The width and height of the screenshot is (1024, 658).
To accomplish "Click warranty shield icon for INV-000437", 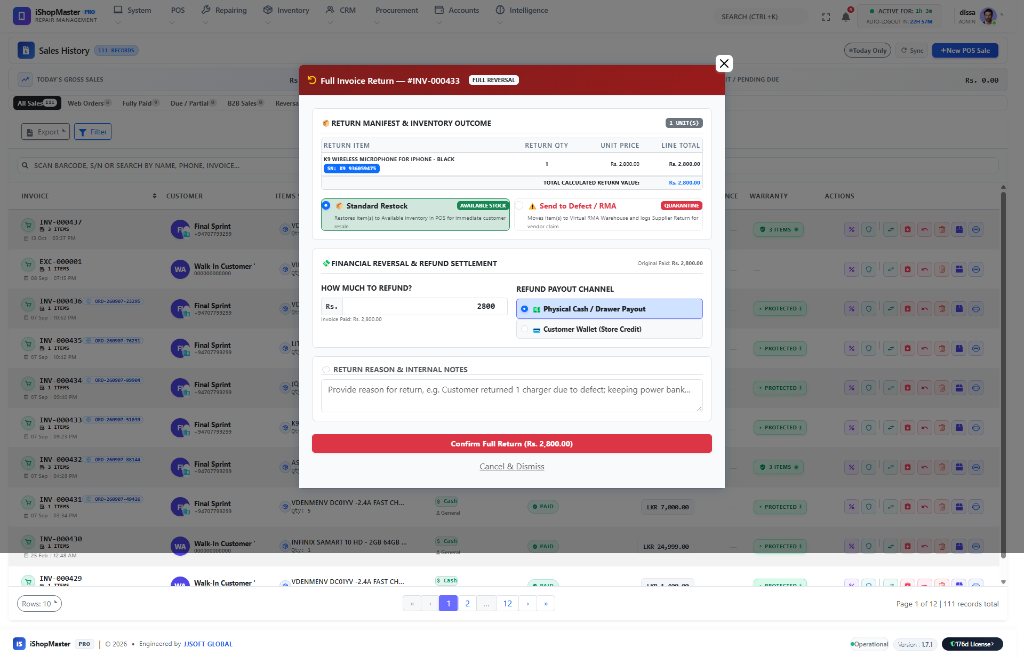I will (x=869, y=230).
